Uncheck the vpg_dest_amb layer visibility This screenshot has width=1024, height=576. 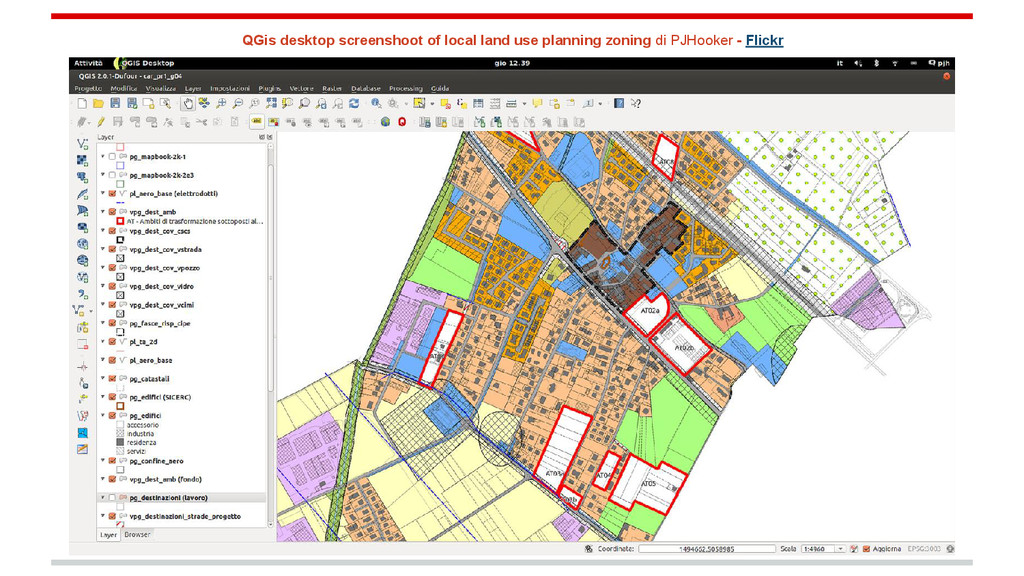tap(112, 212)
